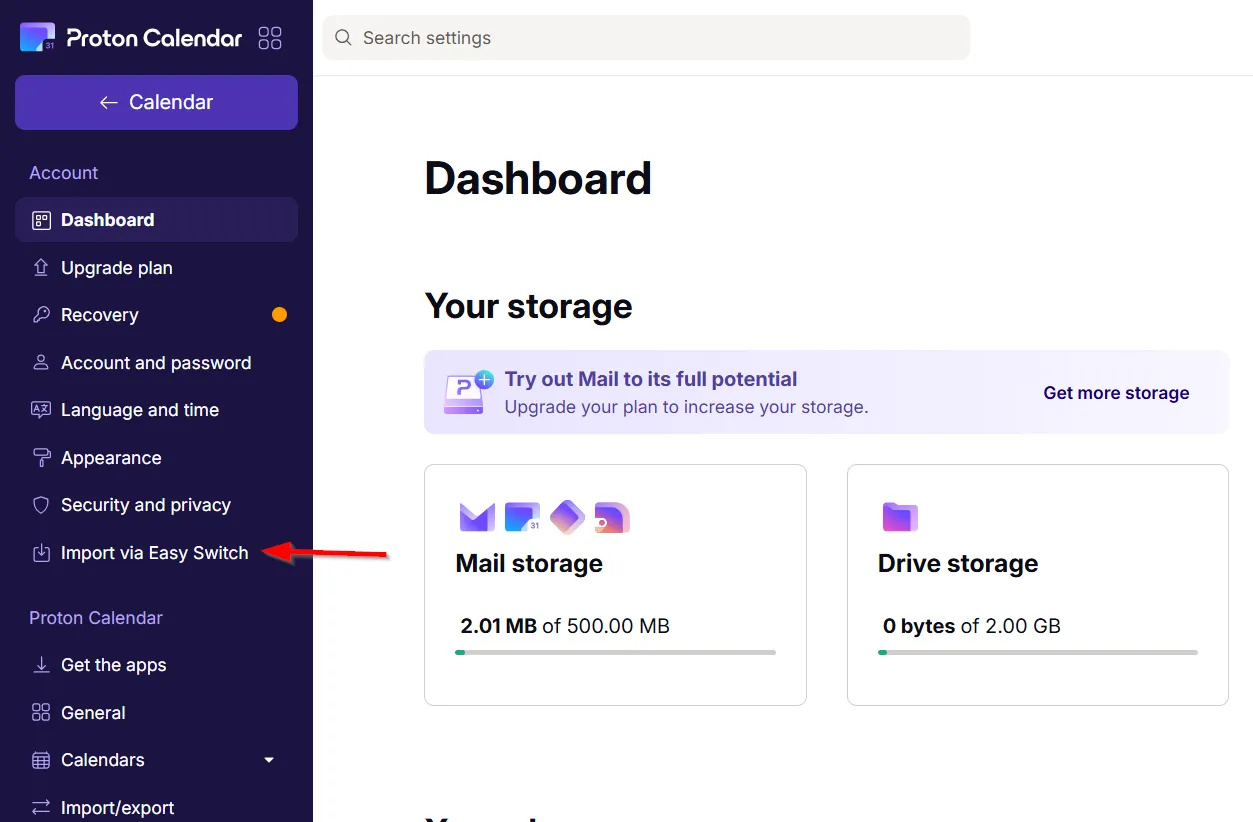
Task: Click the Get the apps download icon
Action: pos(41,665)
